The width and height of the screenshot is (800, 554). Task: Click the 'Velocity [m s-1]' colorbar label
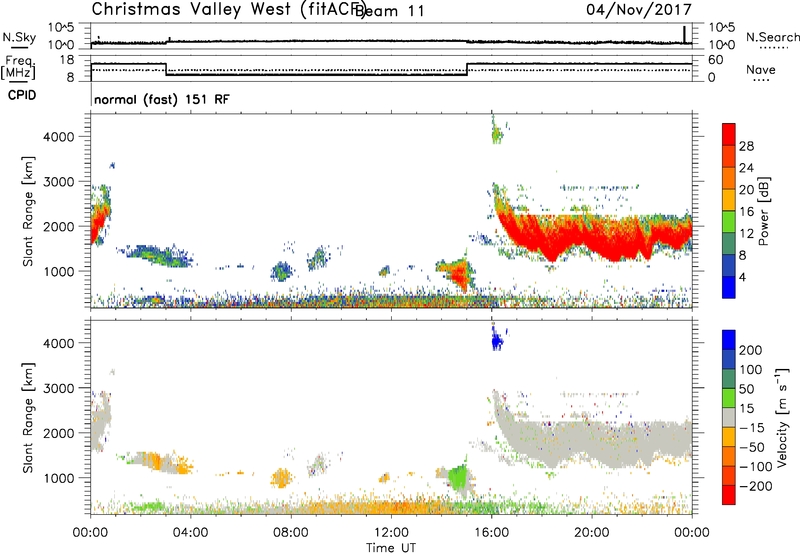(782, 417)
